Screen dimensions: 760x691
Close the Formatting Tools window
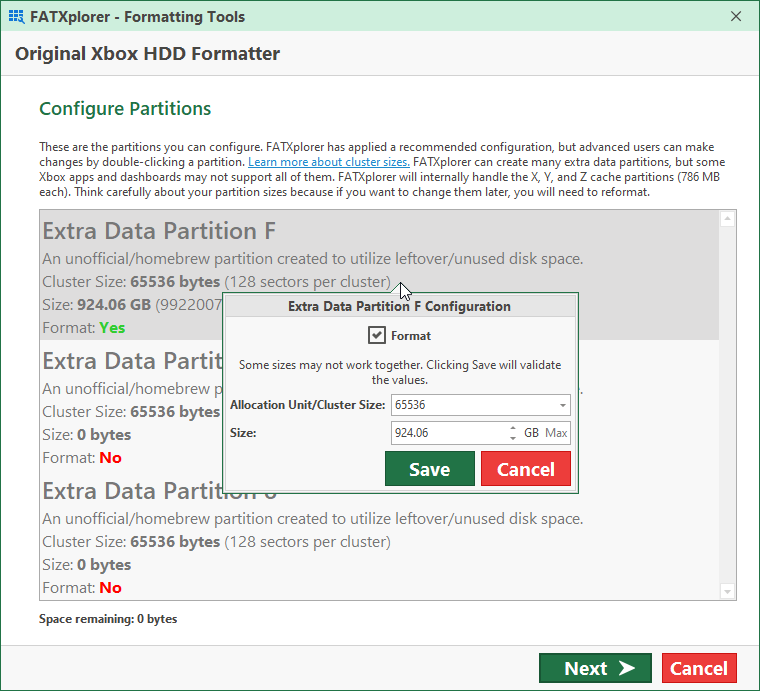pos(735,16)
